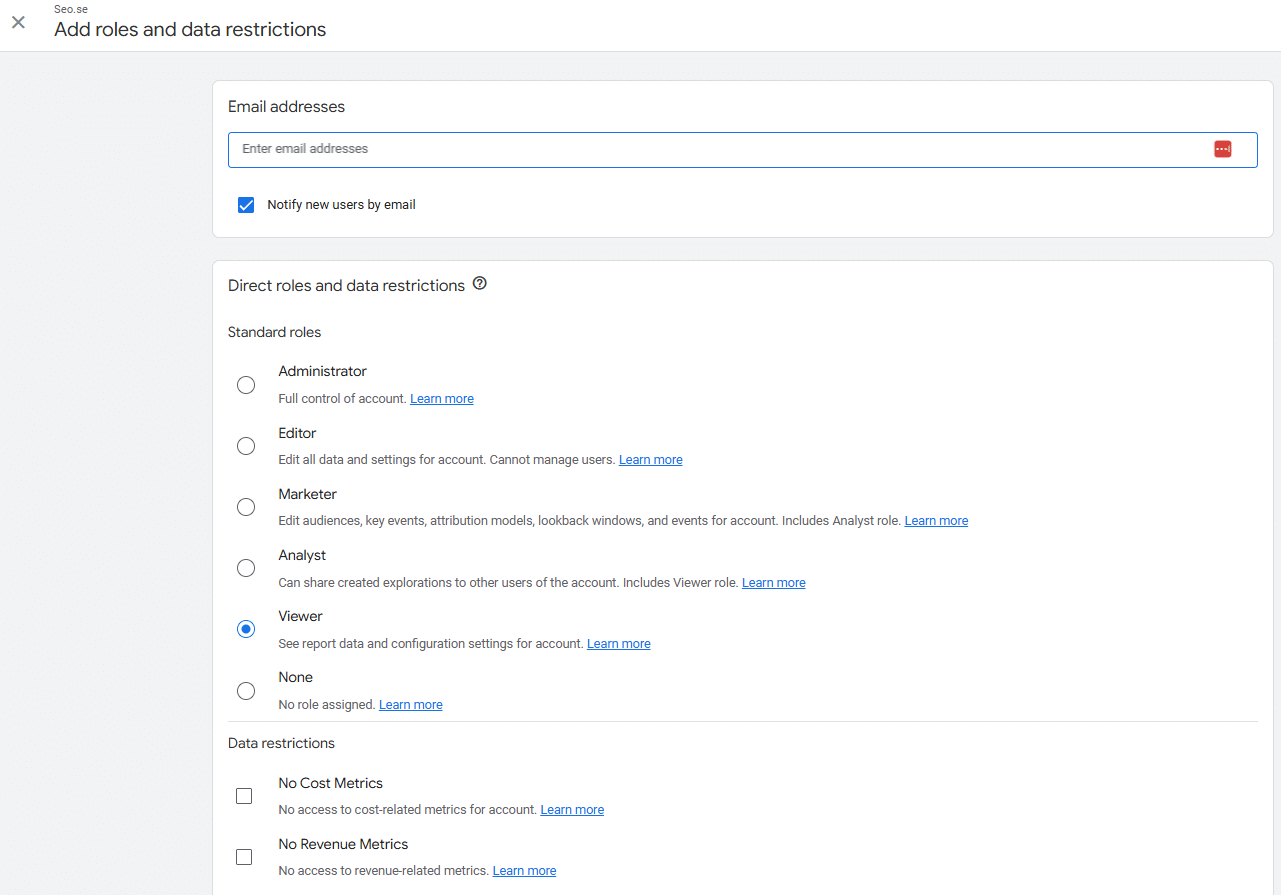Open help icon beside Direct roles heading
The width and height of the screenshot is (1281, 895).
pos(480,284)
